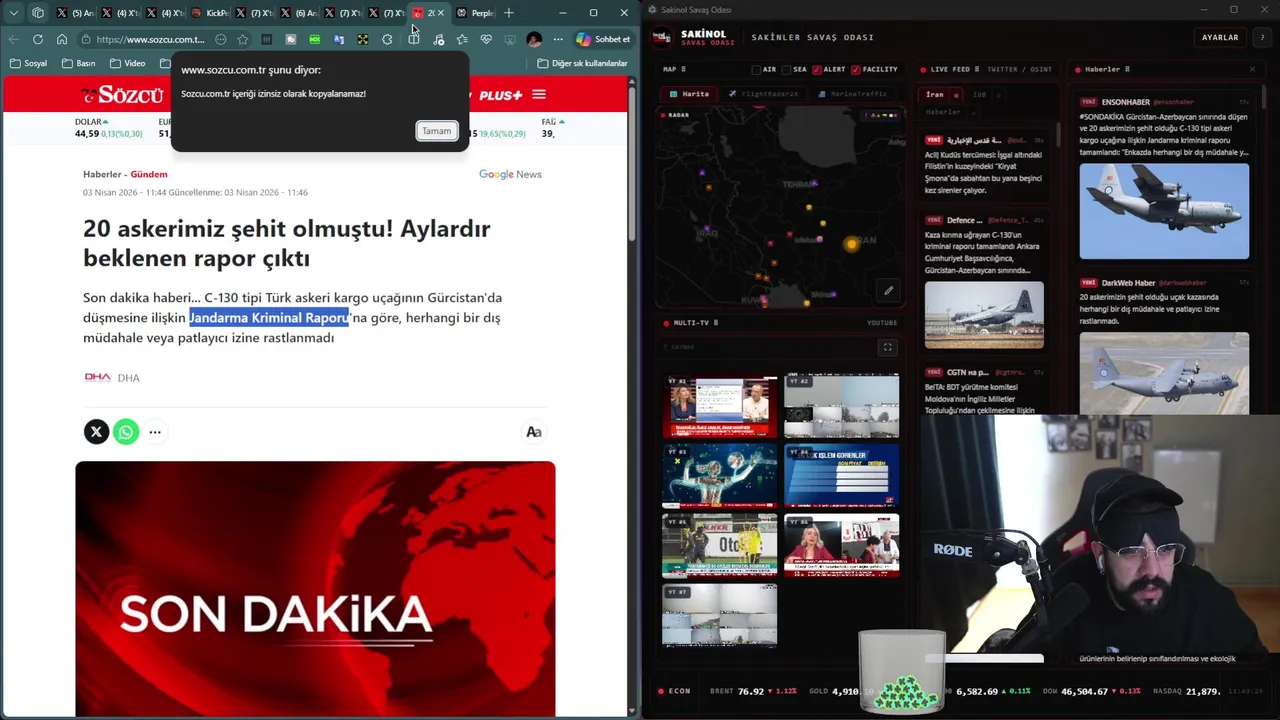Reload the page with the refresh icon
Screen dimensions: 1280x720
click(38, 40)
